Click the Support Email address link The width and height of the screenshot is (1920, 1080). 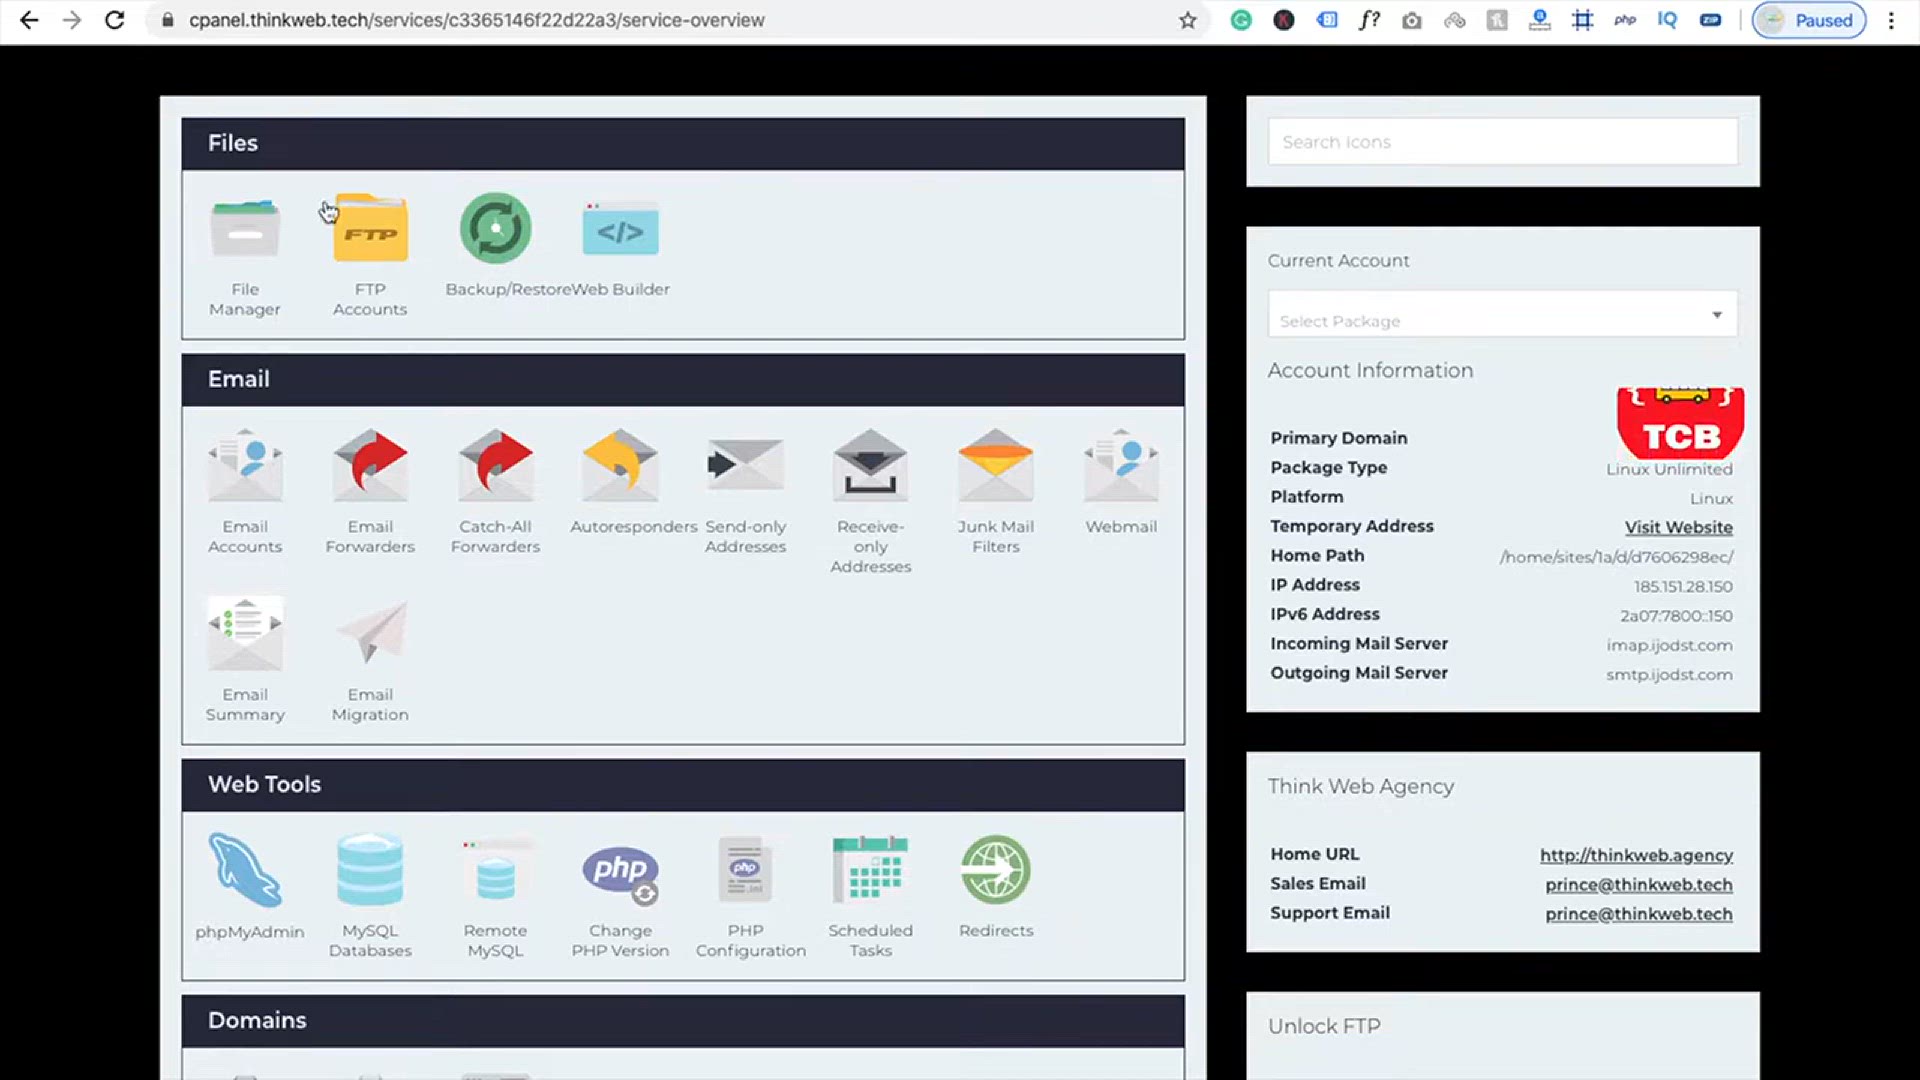(x=1638, y=914)
